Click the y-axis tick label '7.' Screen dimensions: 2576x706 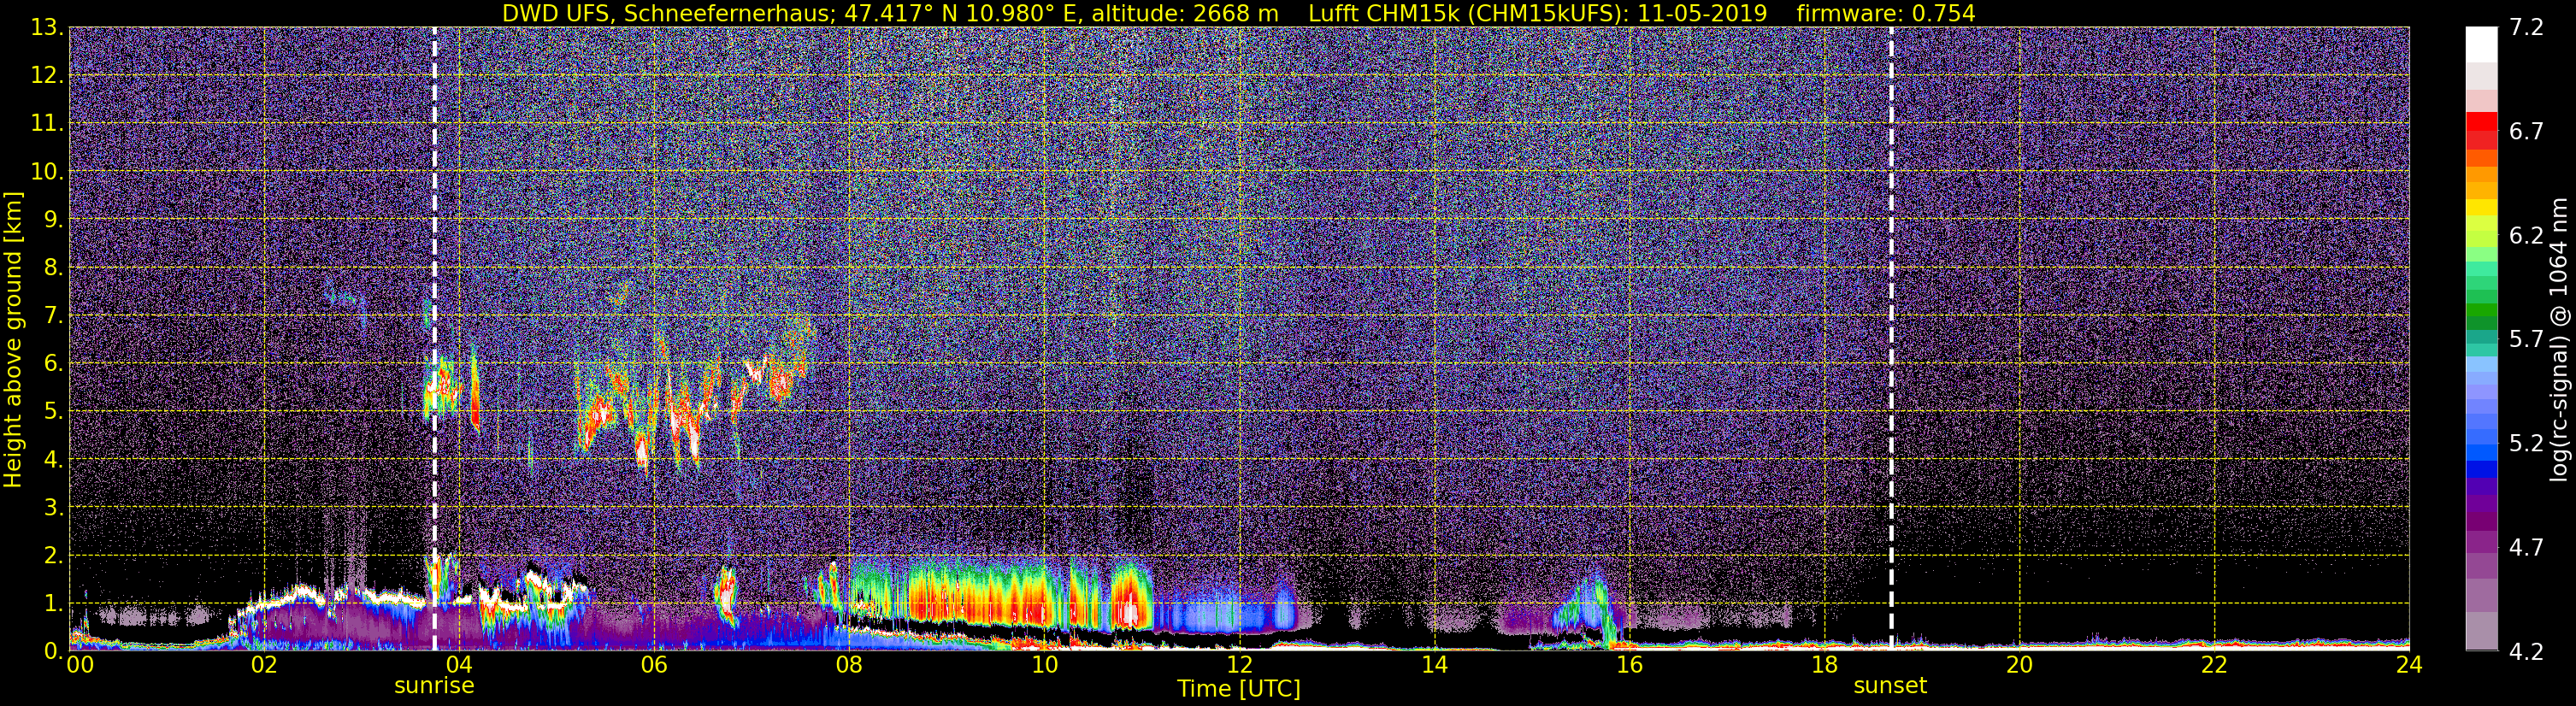pos(54,316)
